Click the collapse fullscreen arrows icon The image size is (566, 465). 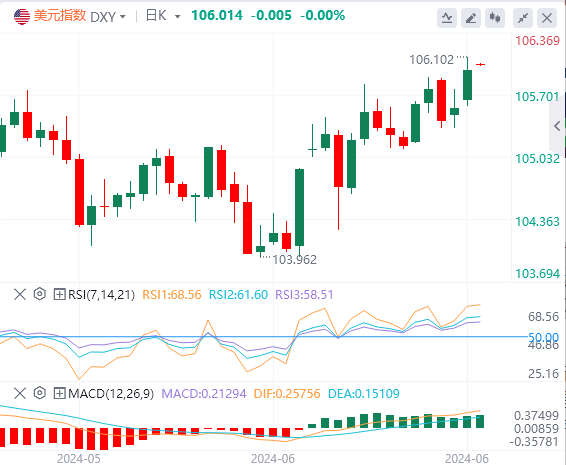point(523,17)
